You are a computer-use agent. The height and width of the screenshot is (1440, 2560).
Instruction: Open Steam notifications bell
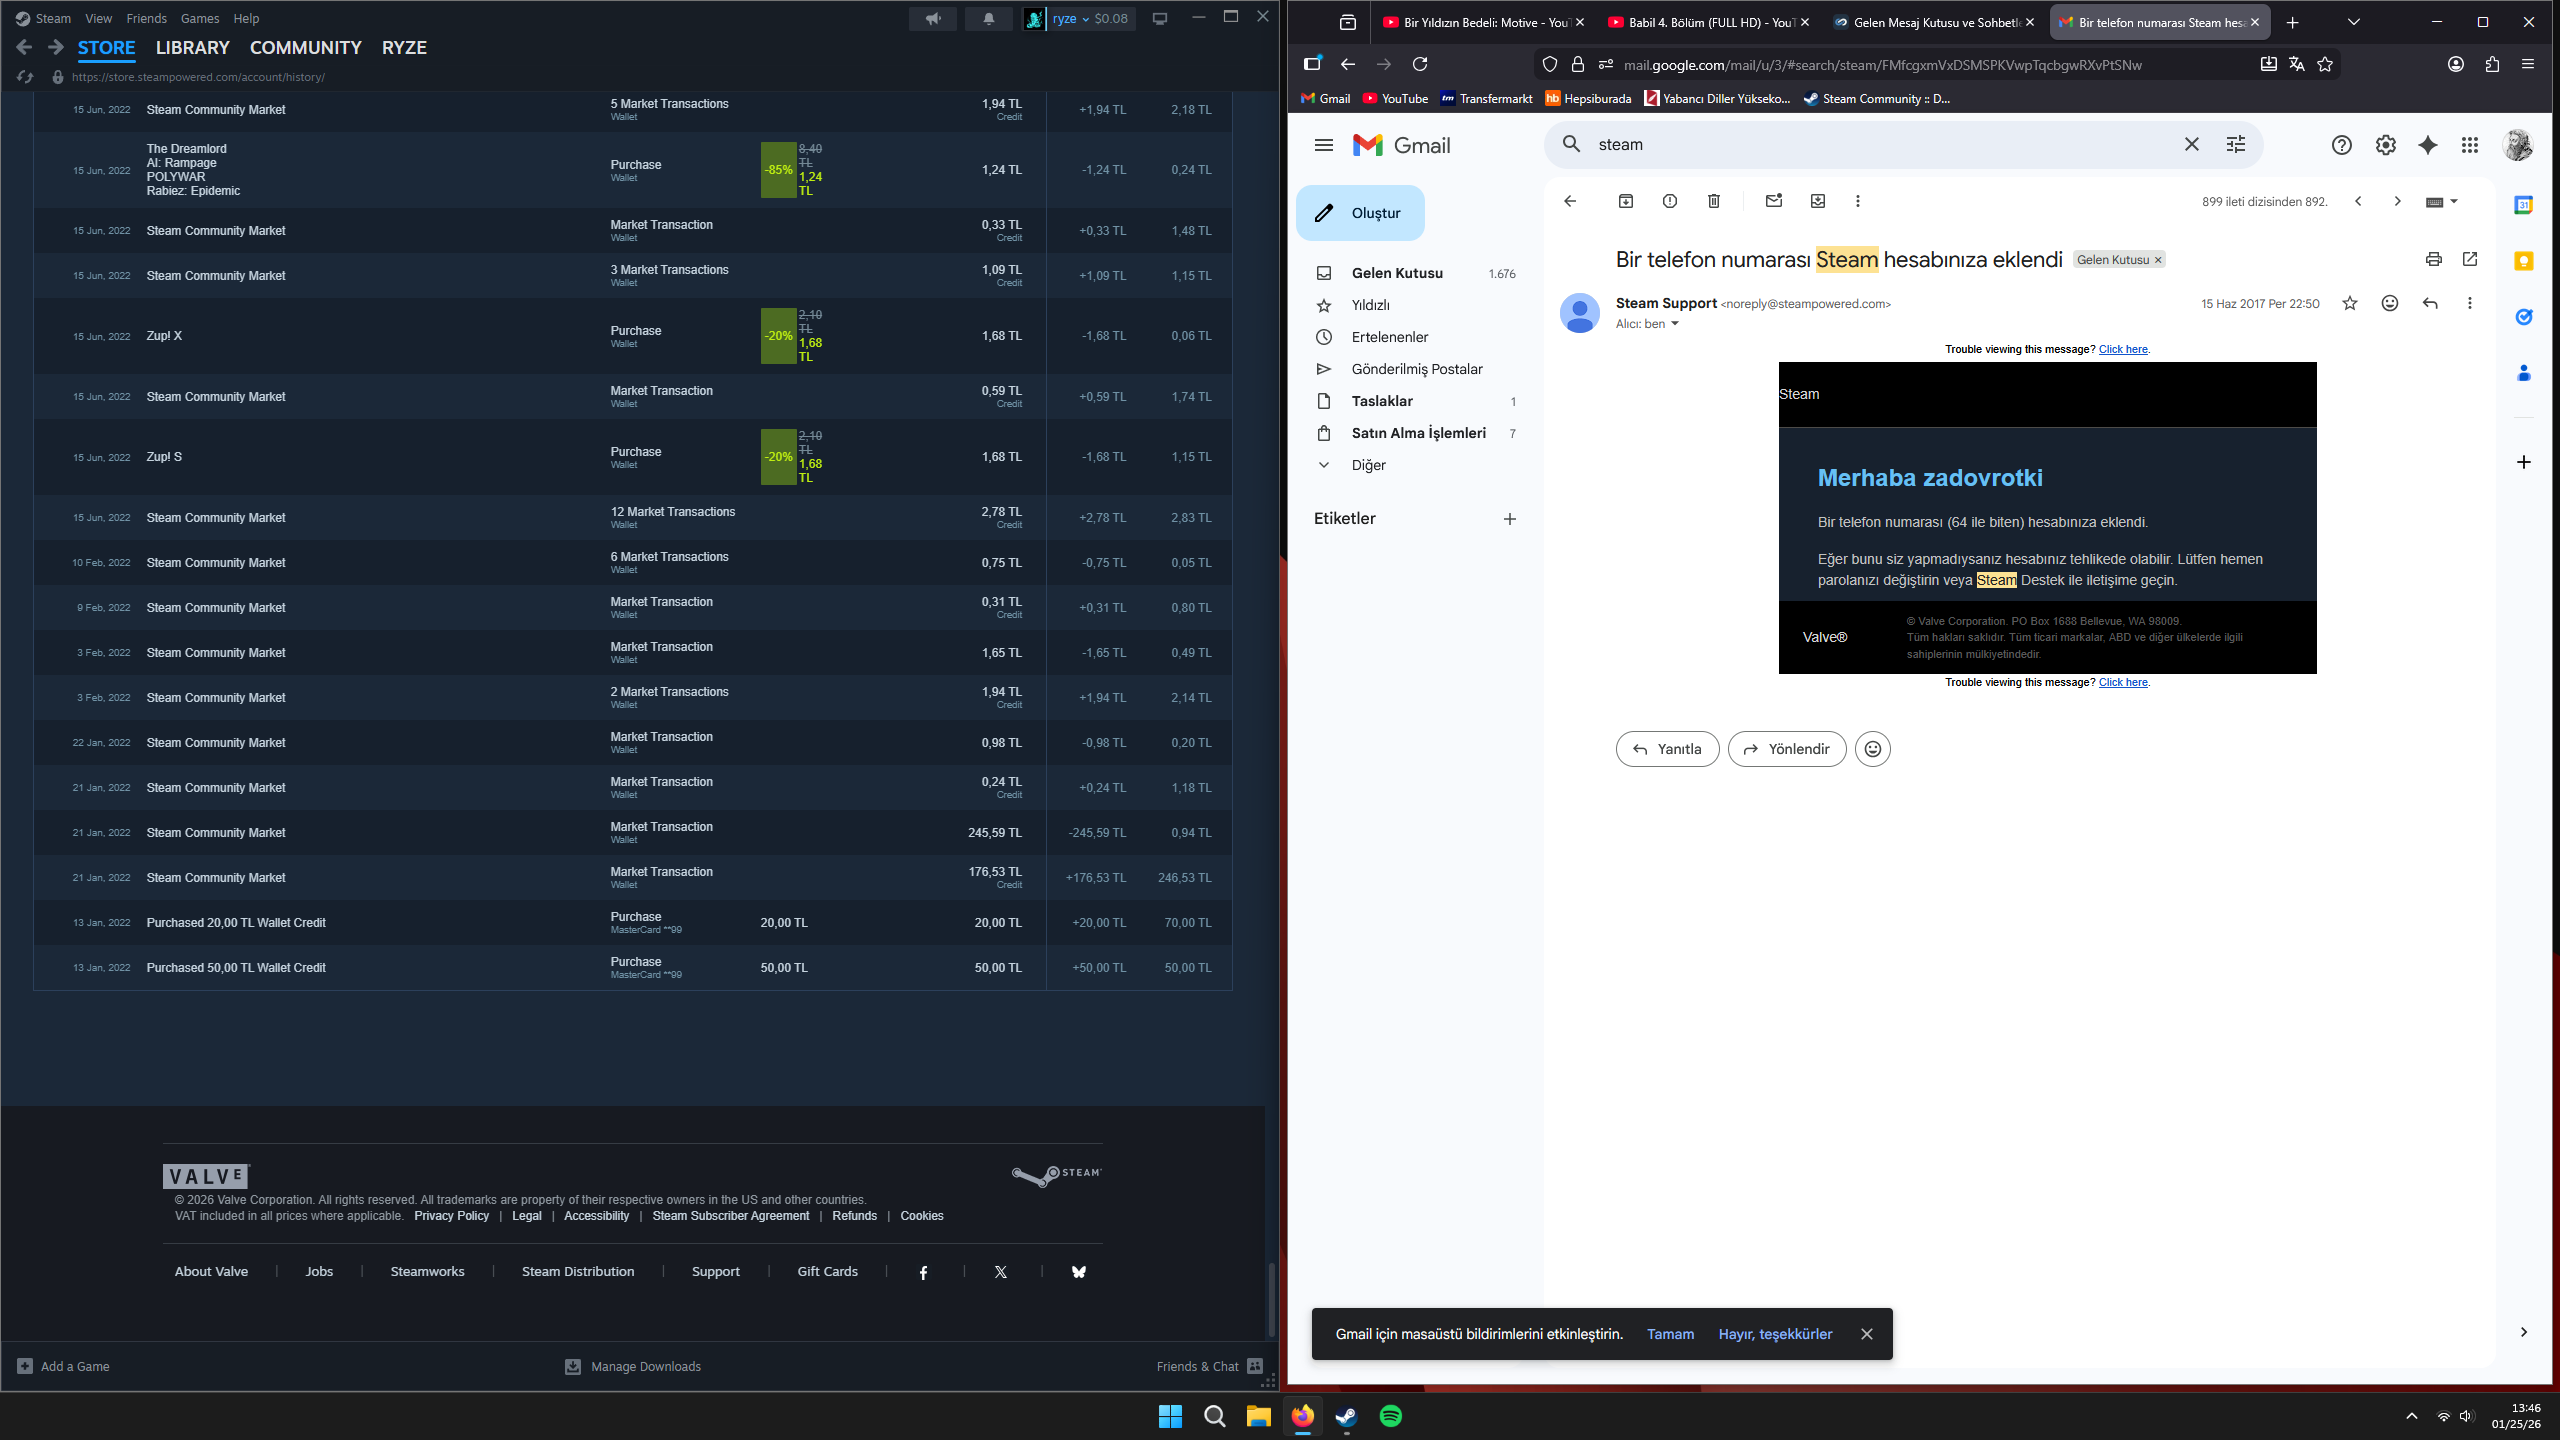[988, 19]
